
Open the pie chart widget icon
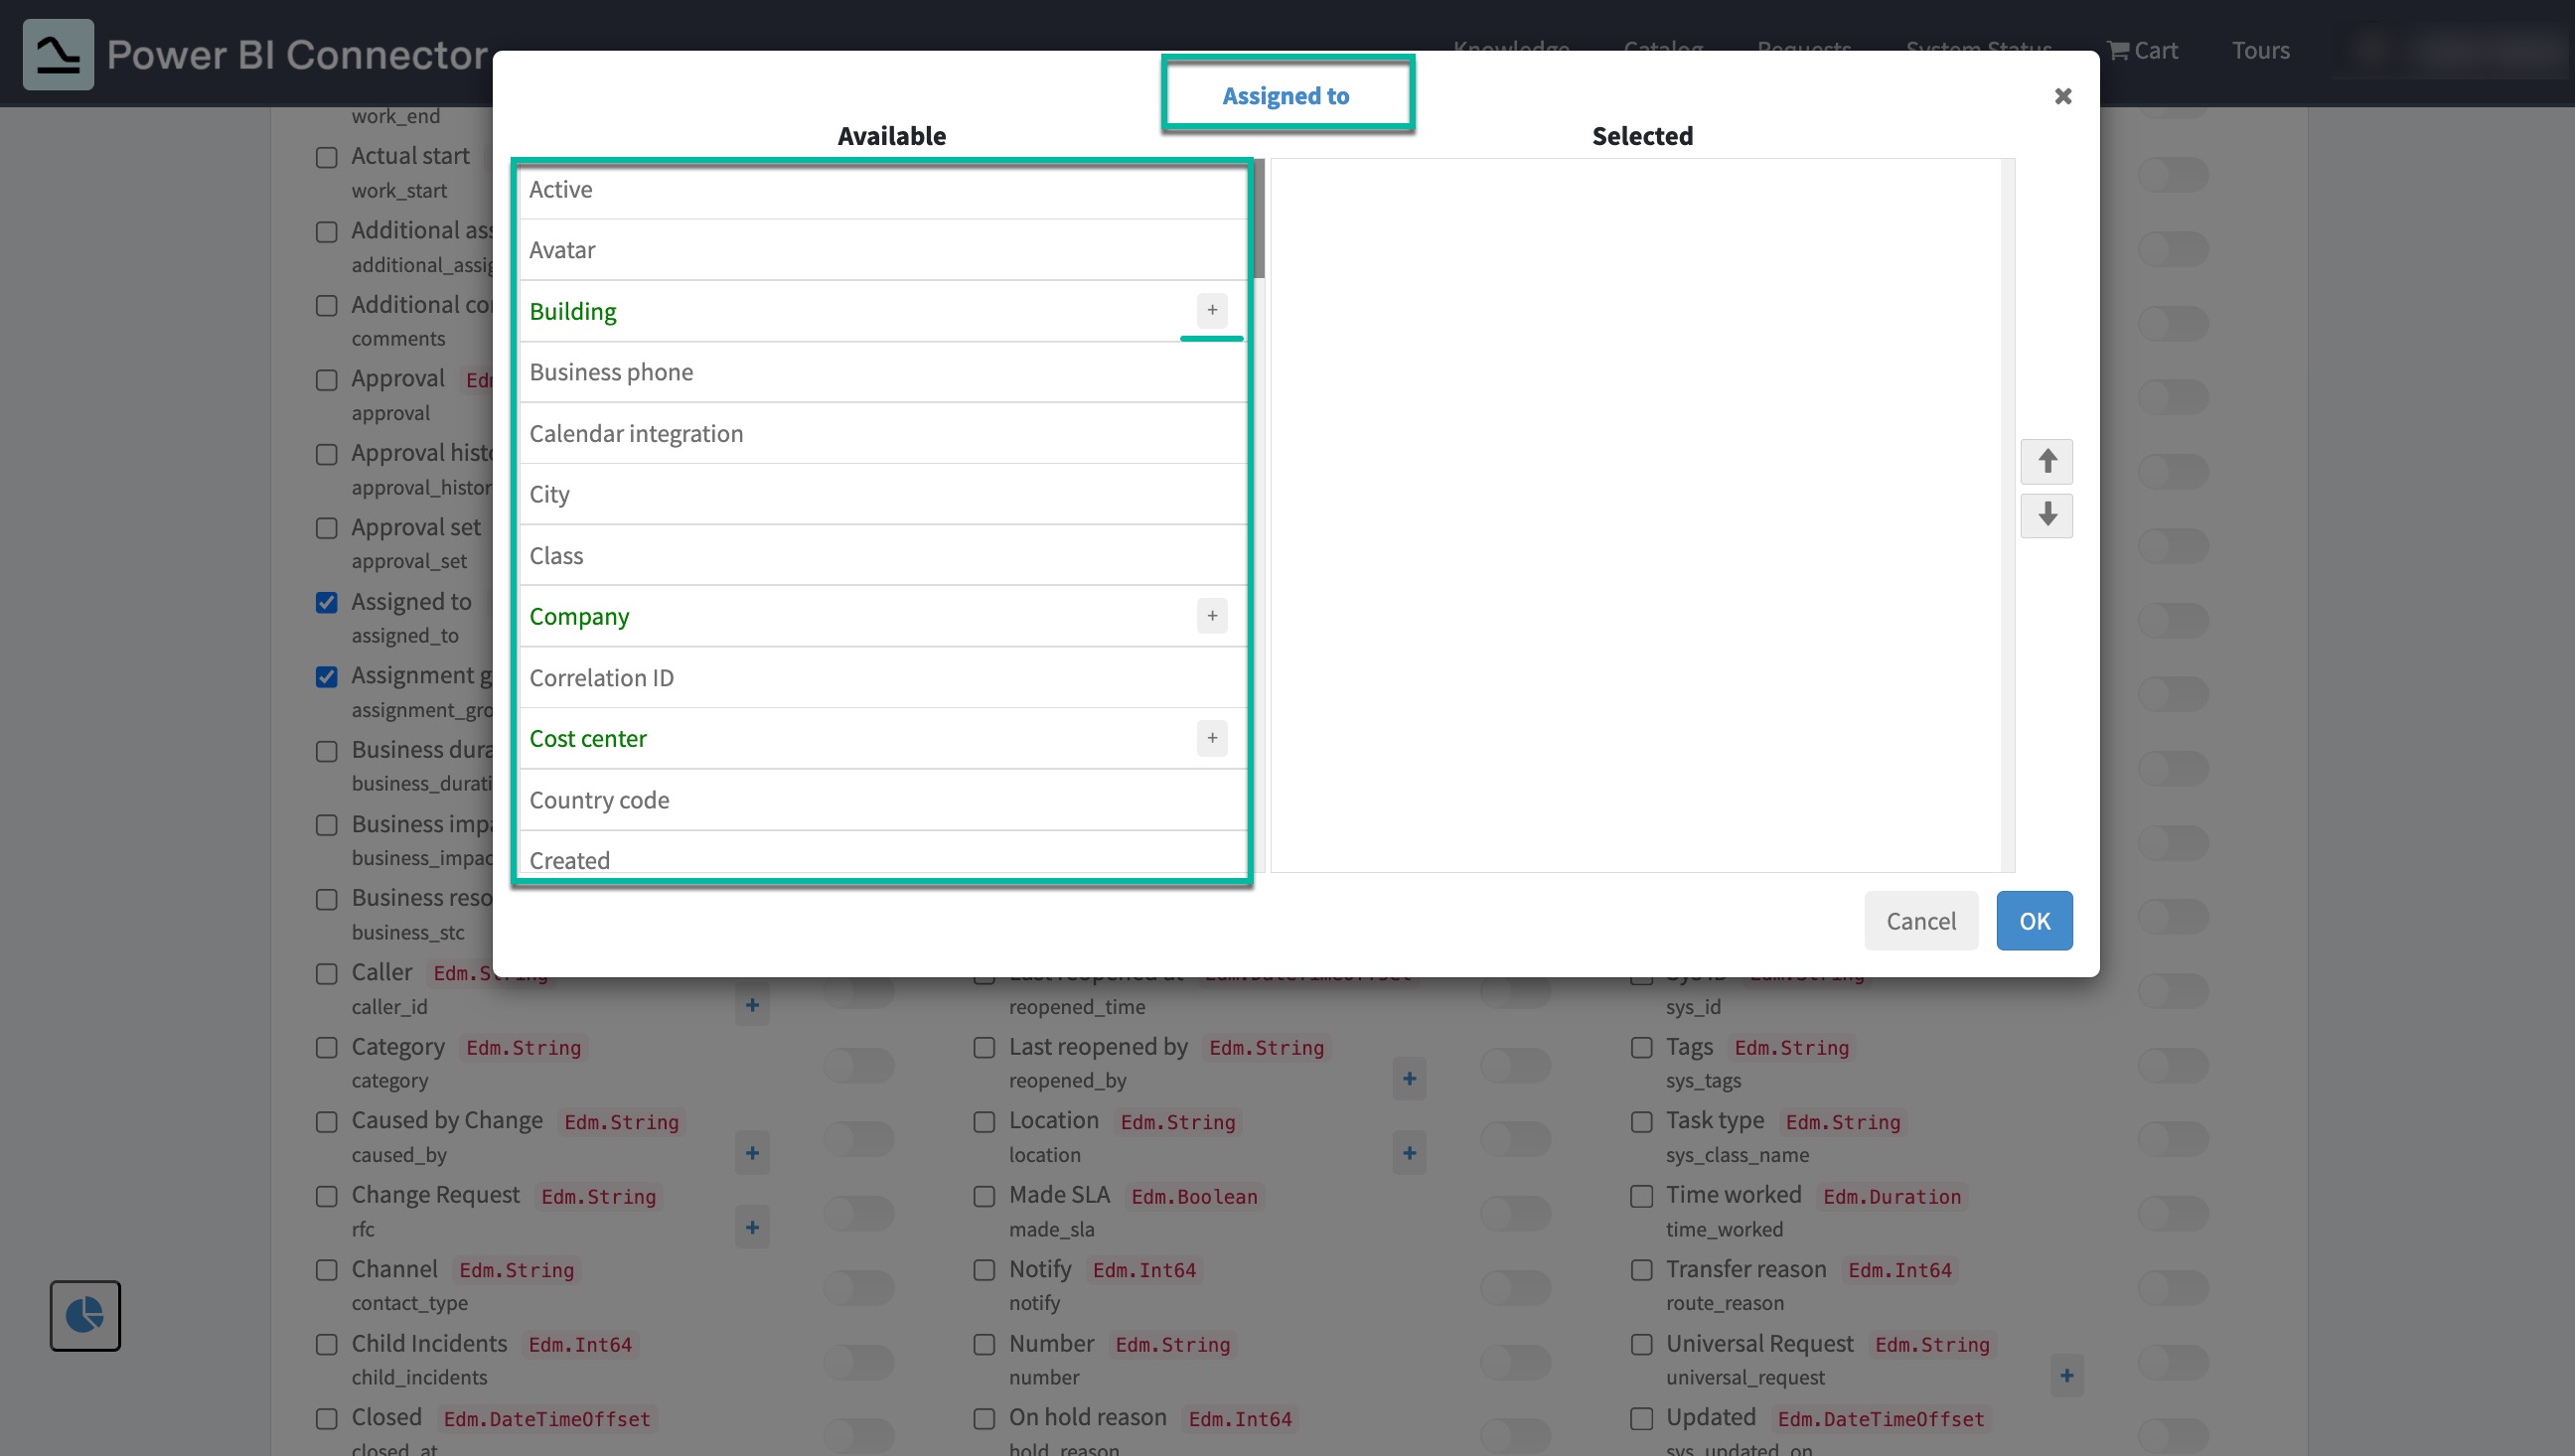click(85, 1315)
